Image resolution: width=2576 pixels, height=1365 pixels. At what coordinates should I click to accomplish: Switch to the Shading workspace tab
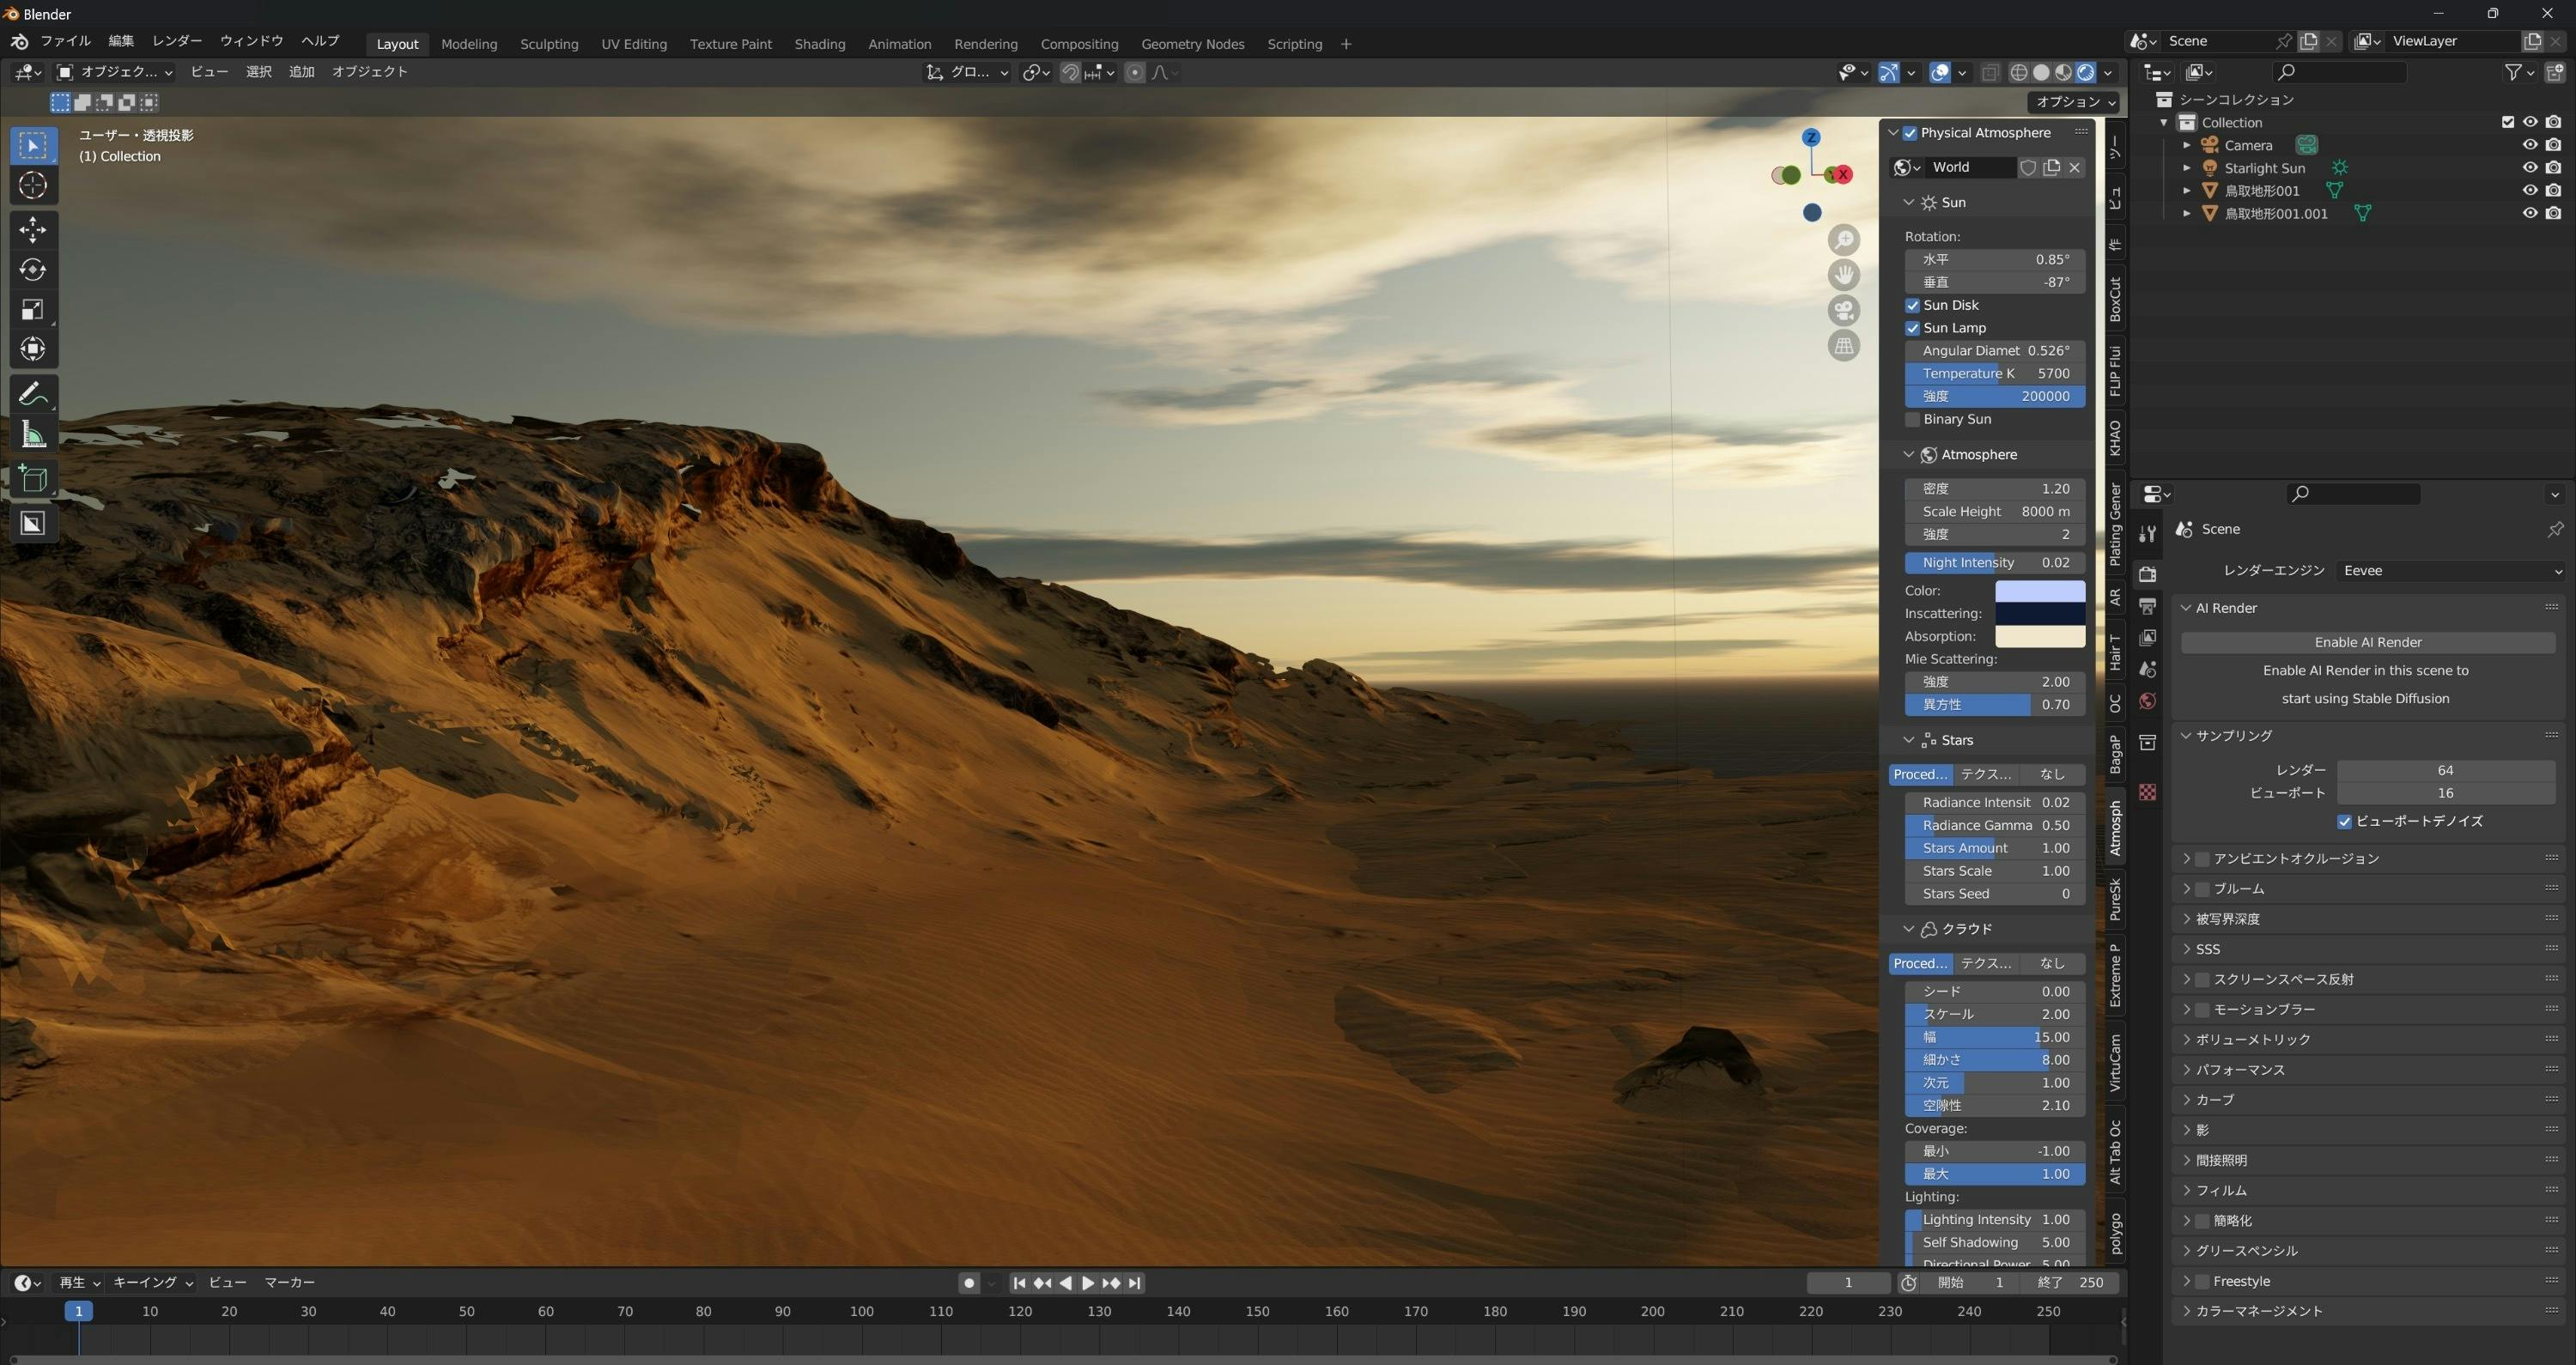point(819,44)
